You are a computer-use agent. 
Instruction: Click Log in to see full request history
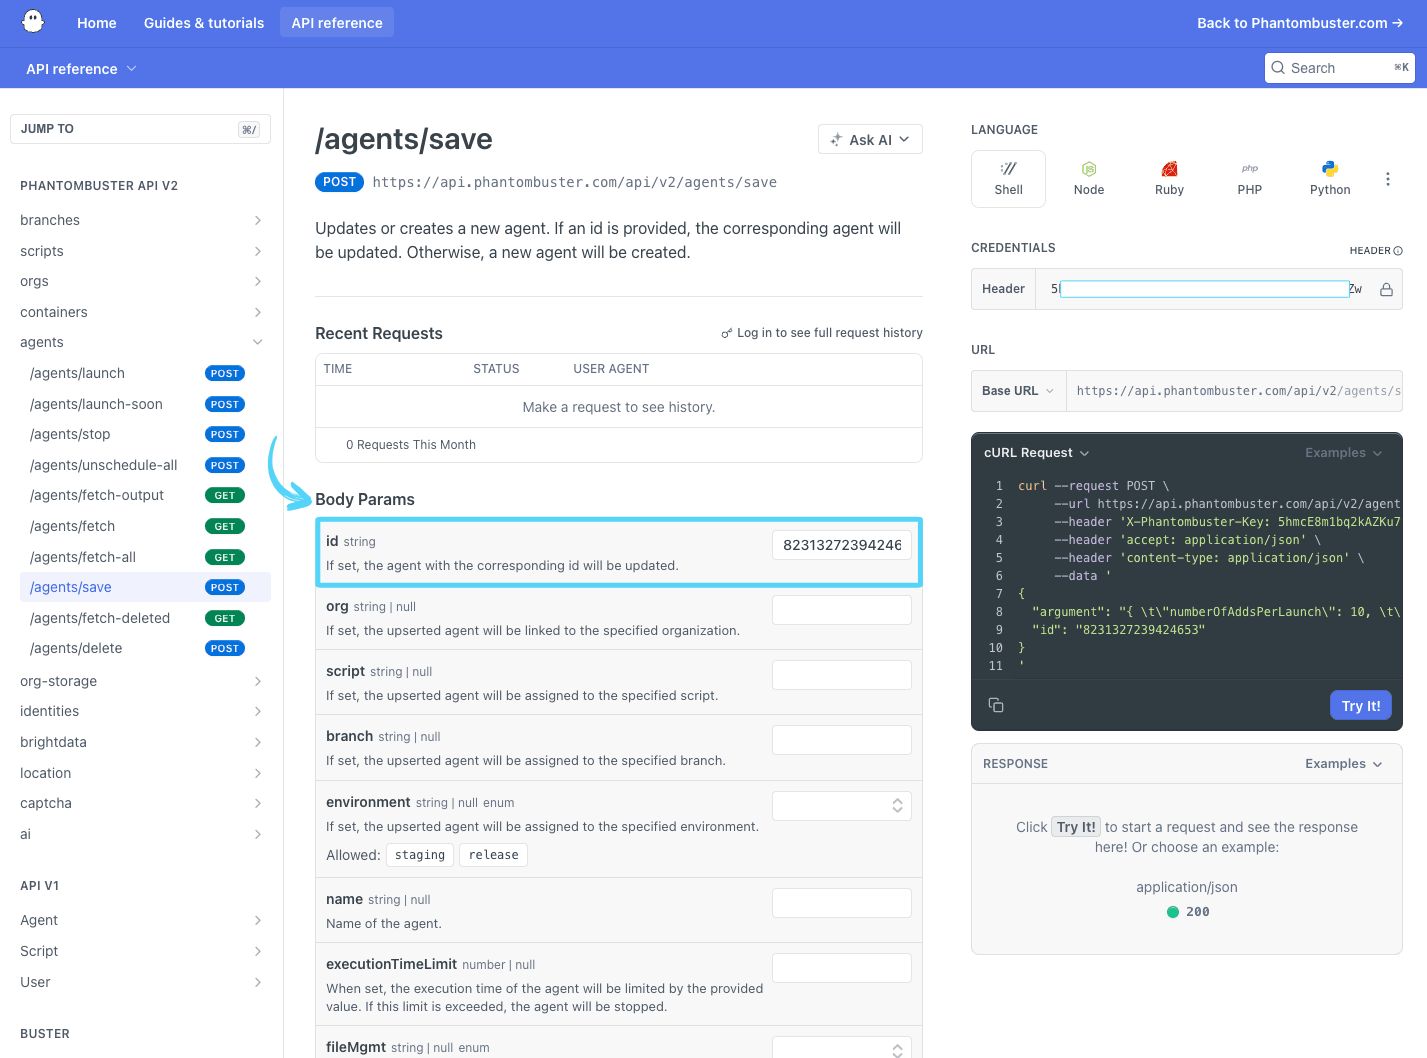pos(822,333)
